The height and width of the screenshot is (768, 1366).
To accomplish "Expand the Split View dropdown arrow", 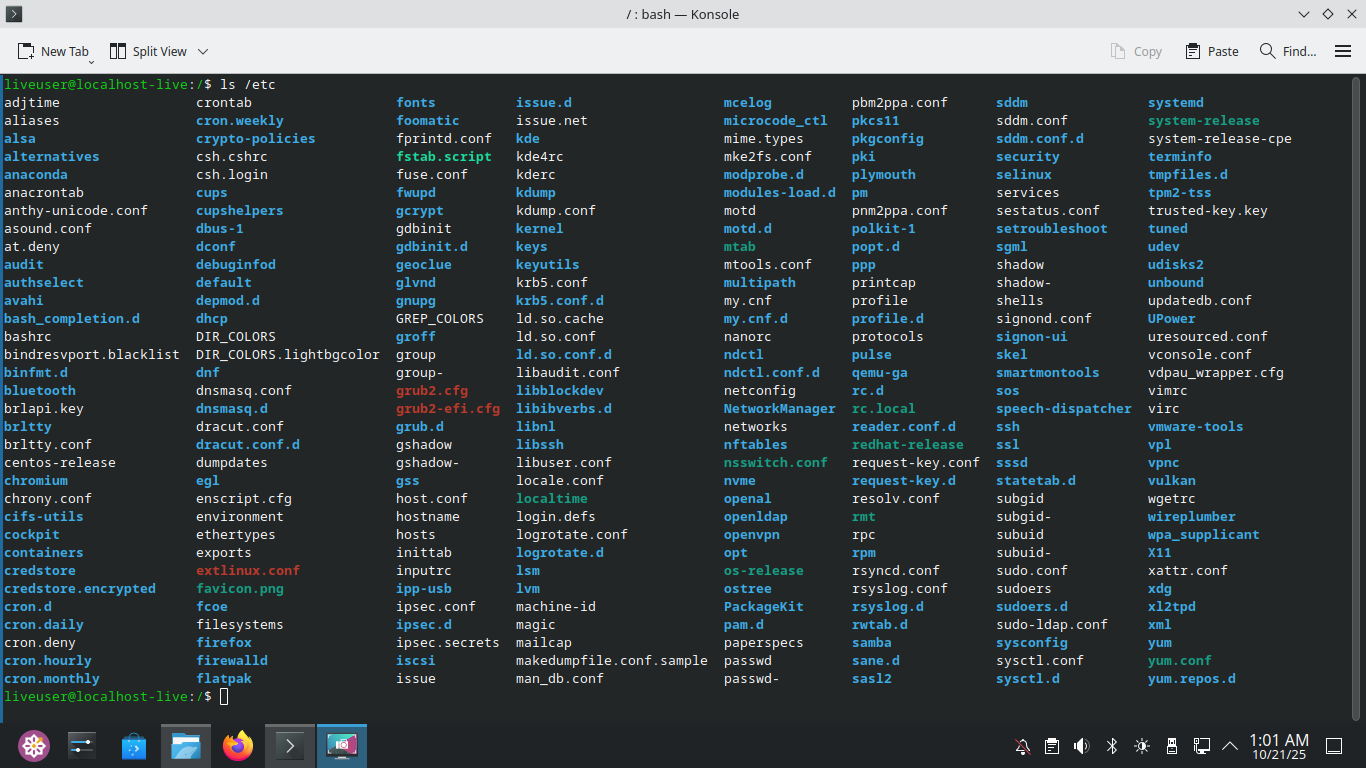I will click(x=203, y=51).
